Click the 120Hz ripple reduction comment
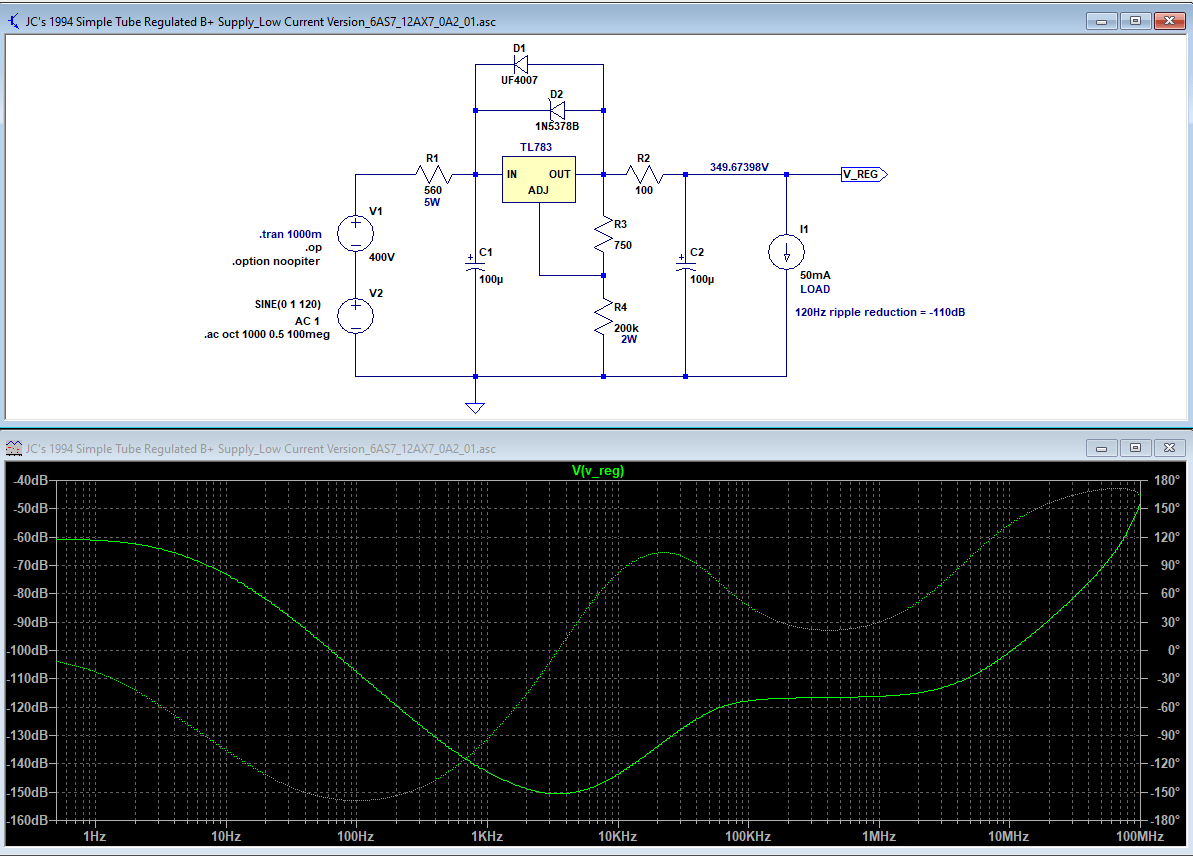This screenshot has height=856, width=1193. point(880,312)
